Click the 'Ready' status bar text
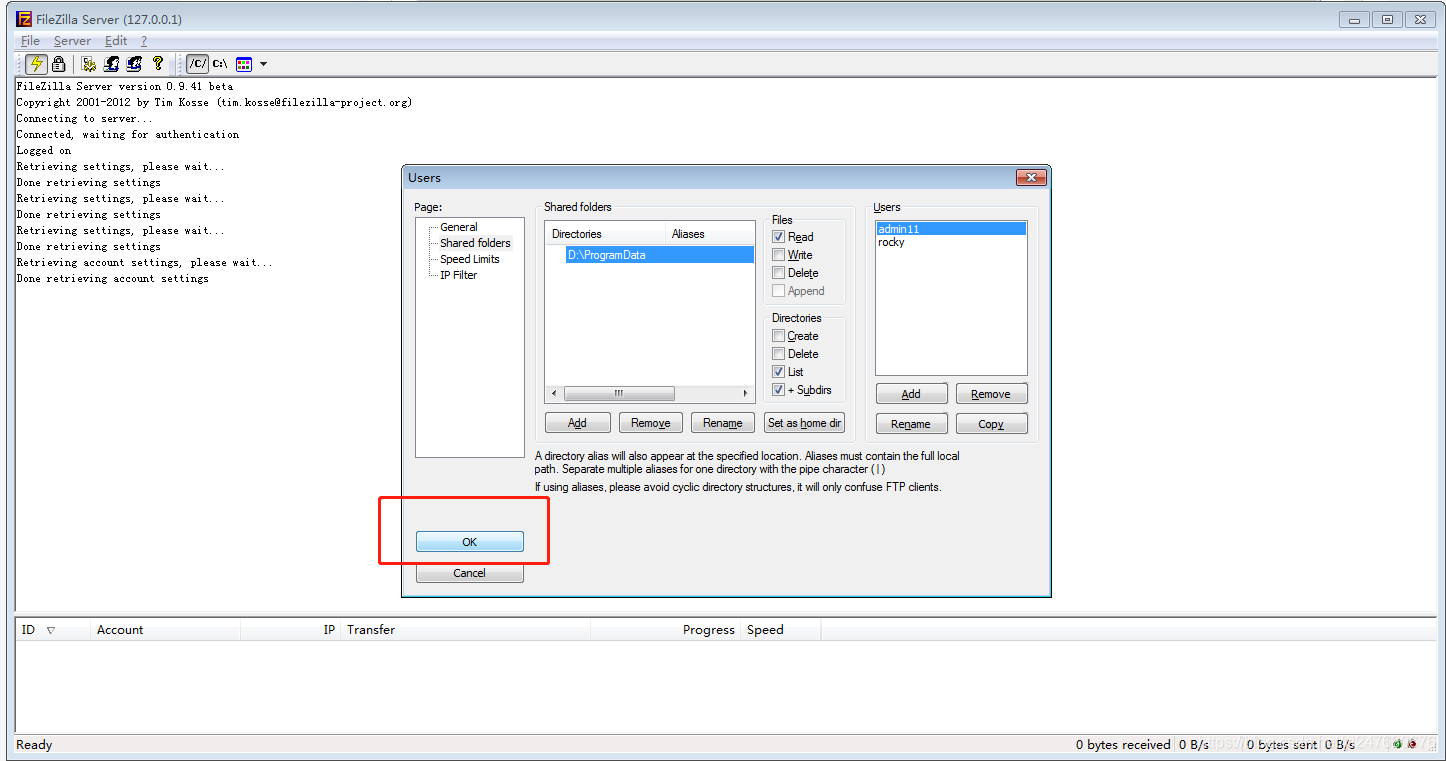The image size is (1446, 761). coord(34,745)
